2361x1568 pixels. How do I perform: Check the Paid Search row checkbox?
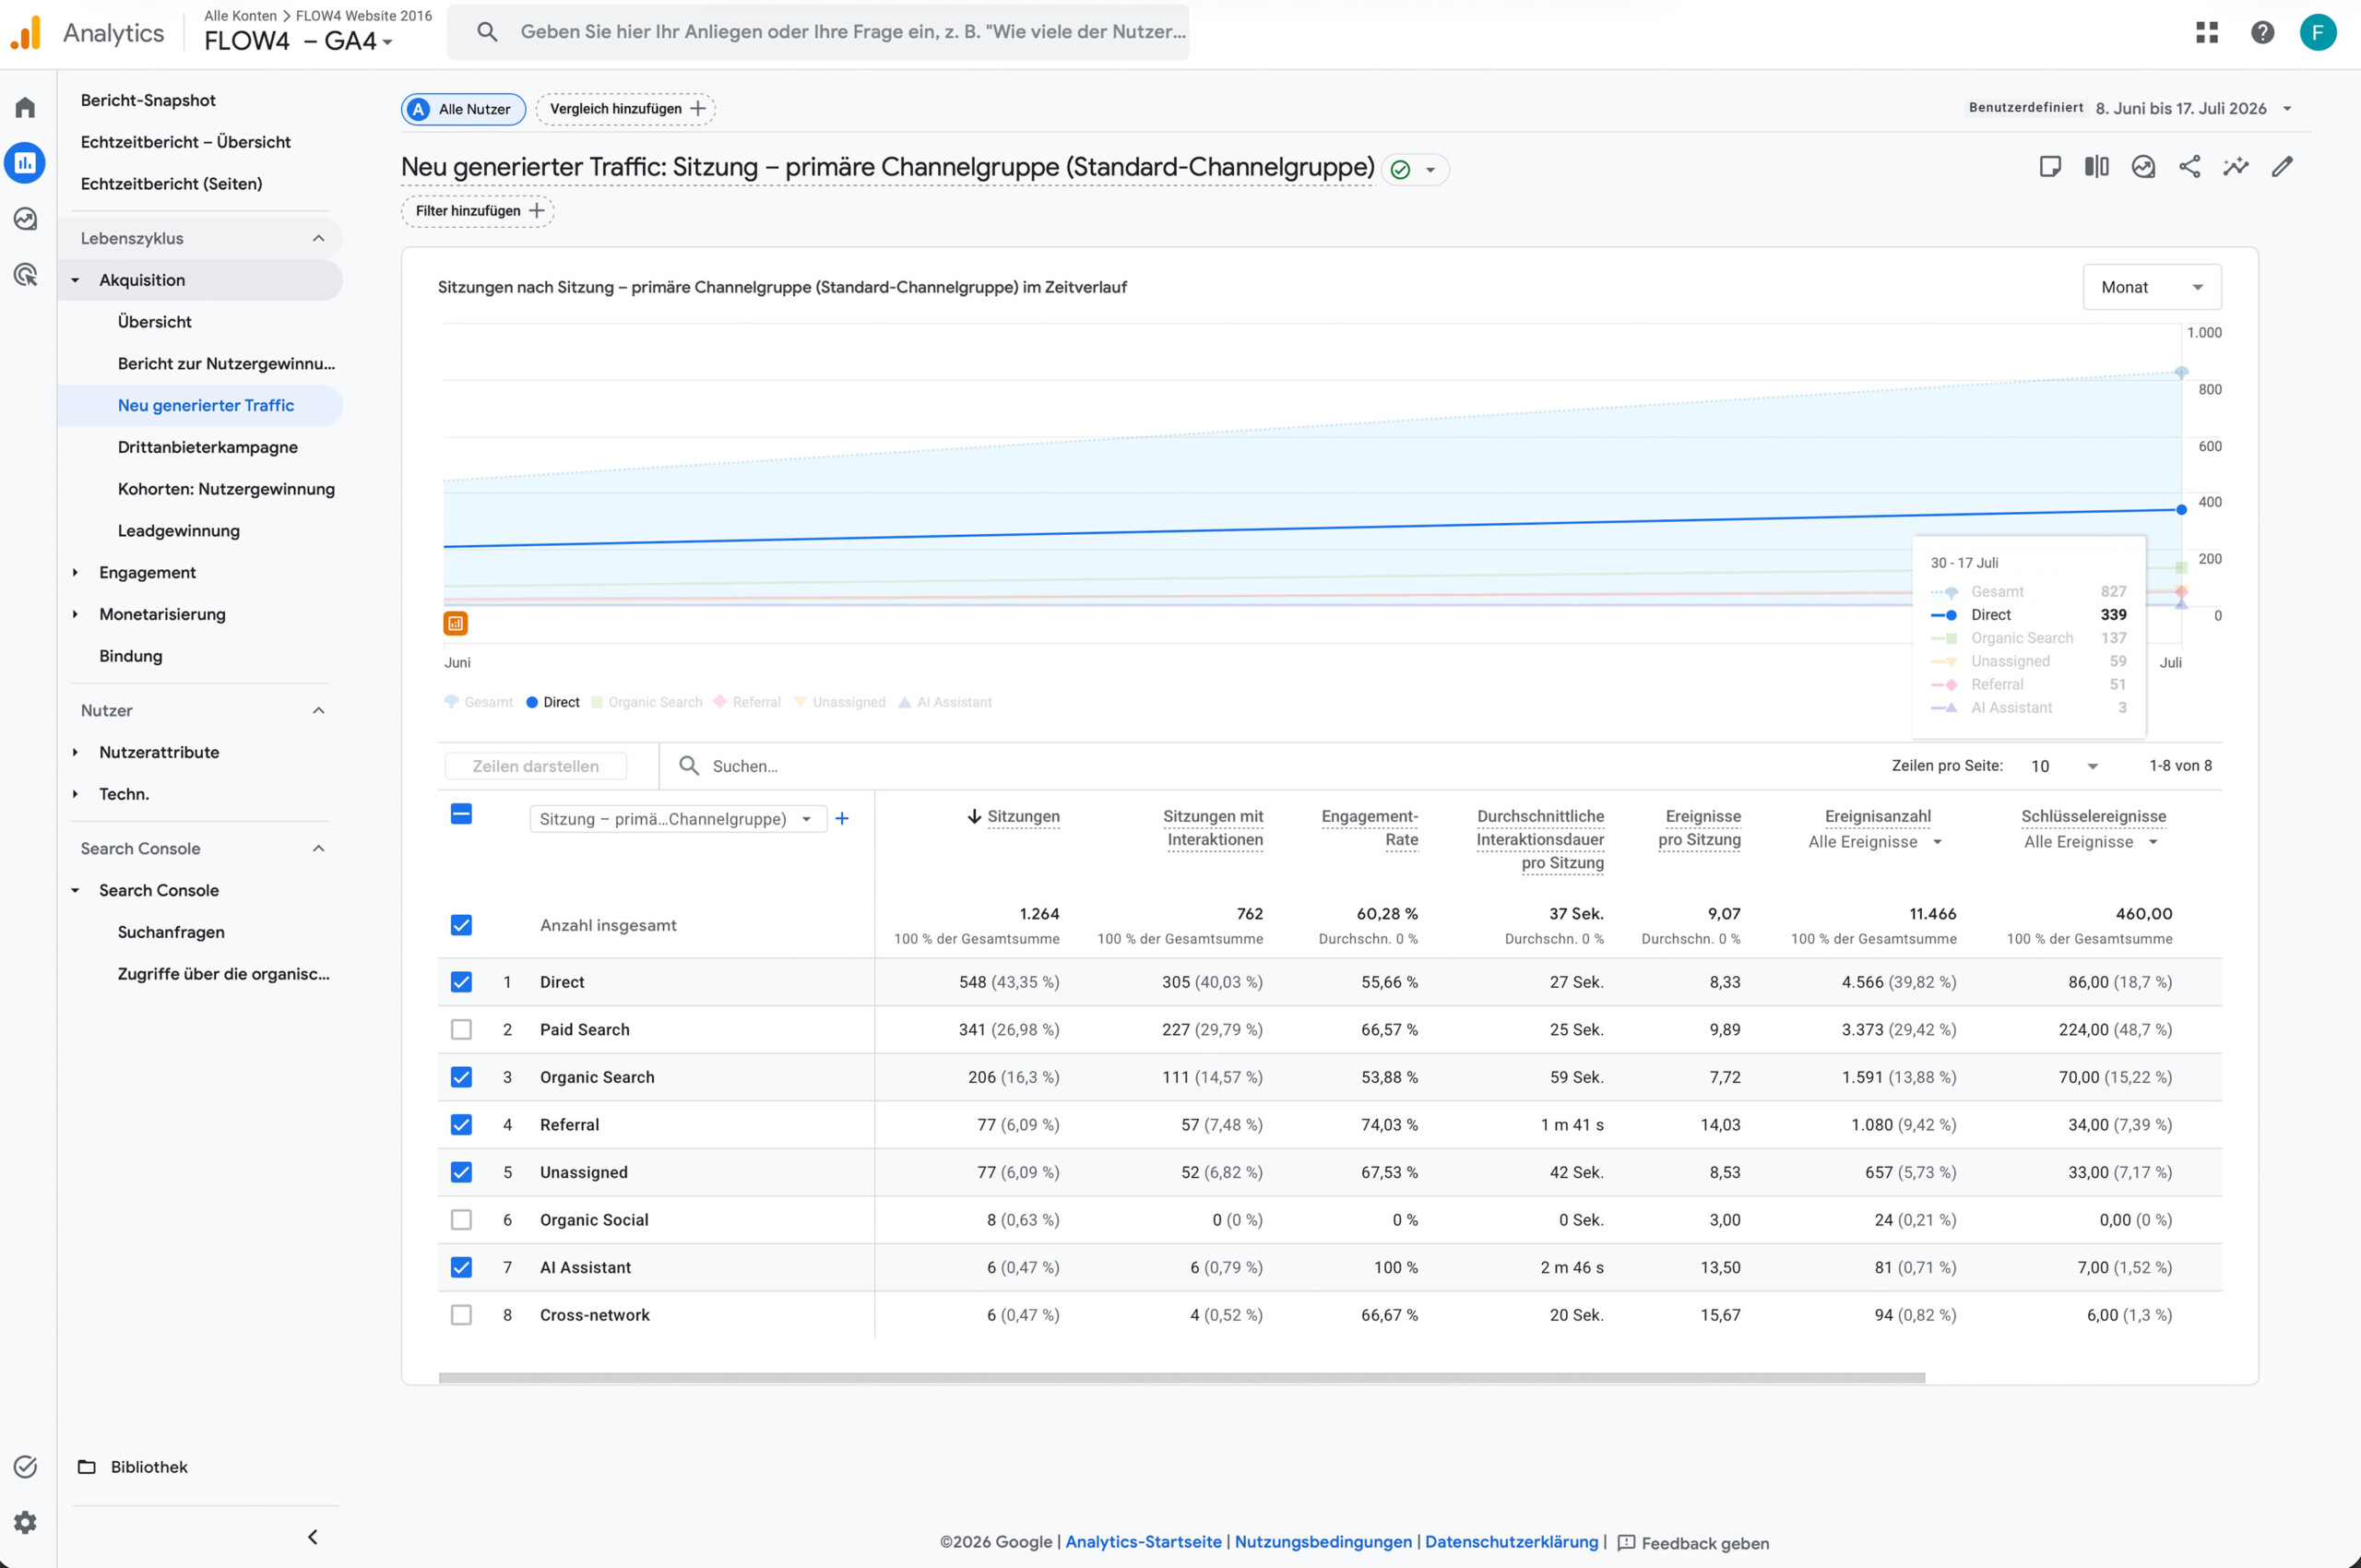click(x=461, y=1029)
